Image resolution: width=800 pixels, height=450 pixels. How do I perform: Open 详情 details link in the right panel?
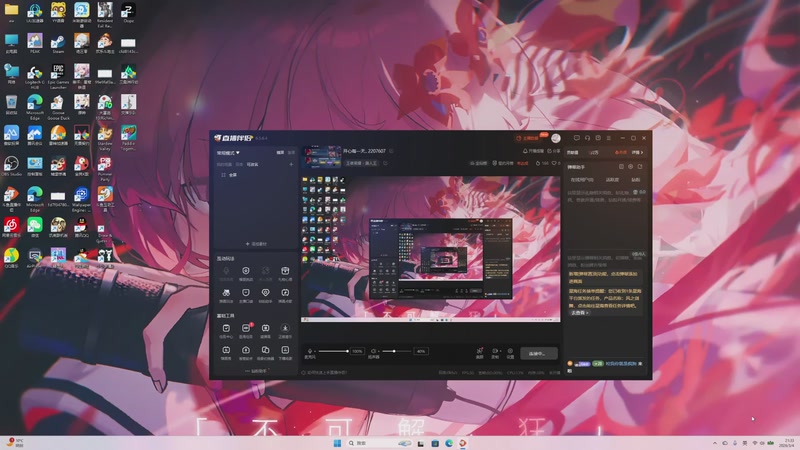pyautogui.click(x=638, y=153)
